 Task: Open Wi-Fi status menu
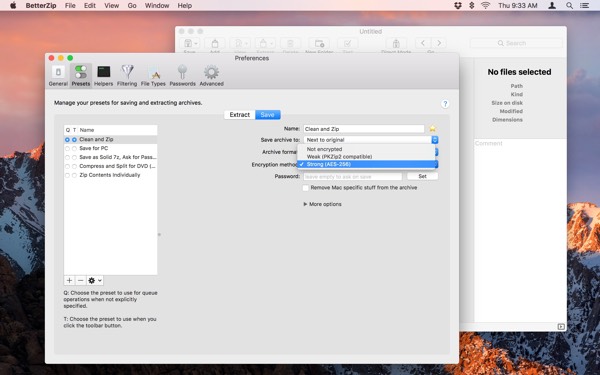[x=485, y=5]
